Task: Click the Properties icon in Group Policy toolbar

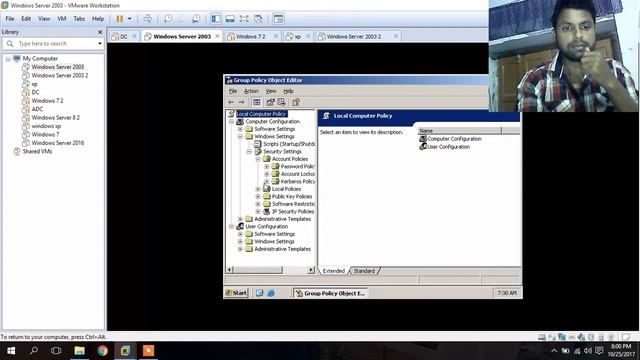Action: pyautogui.click(x=270, y=102)
